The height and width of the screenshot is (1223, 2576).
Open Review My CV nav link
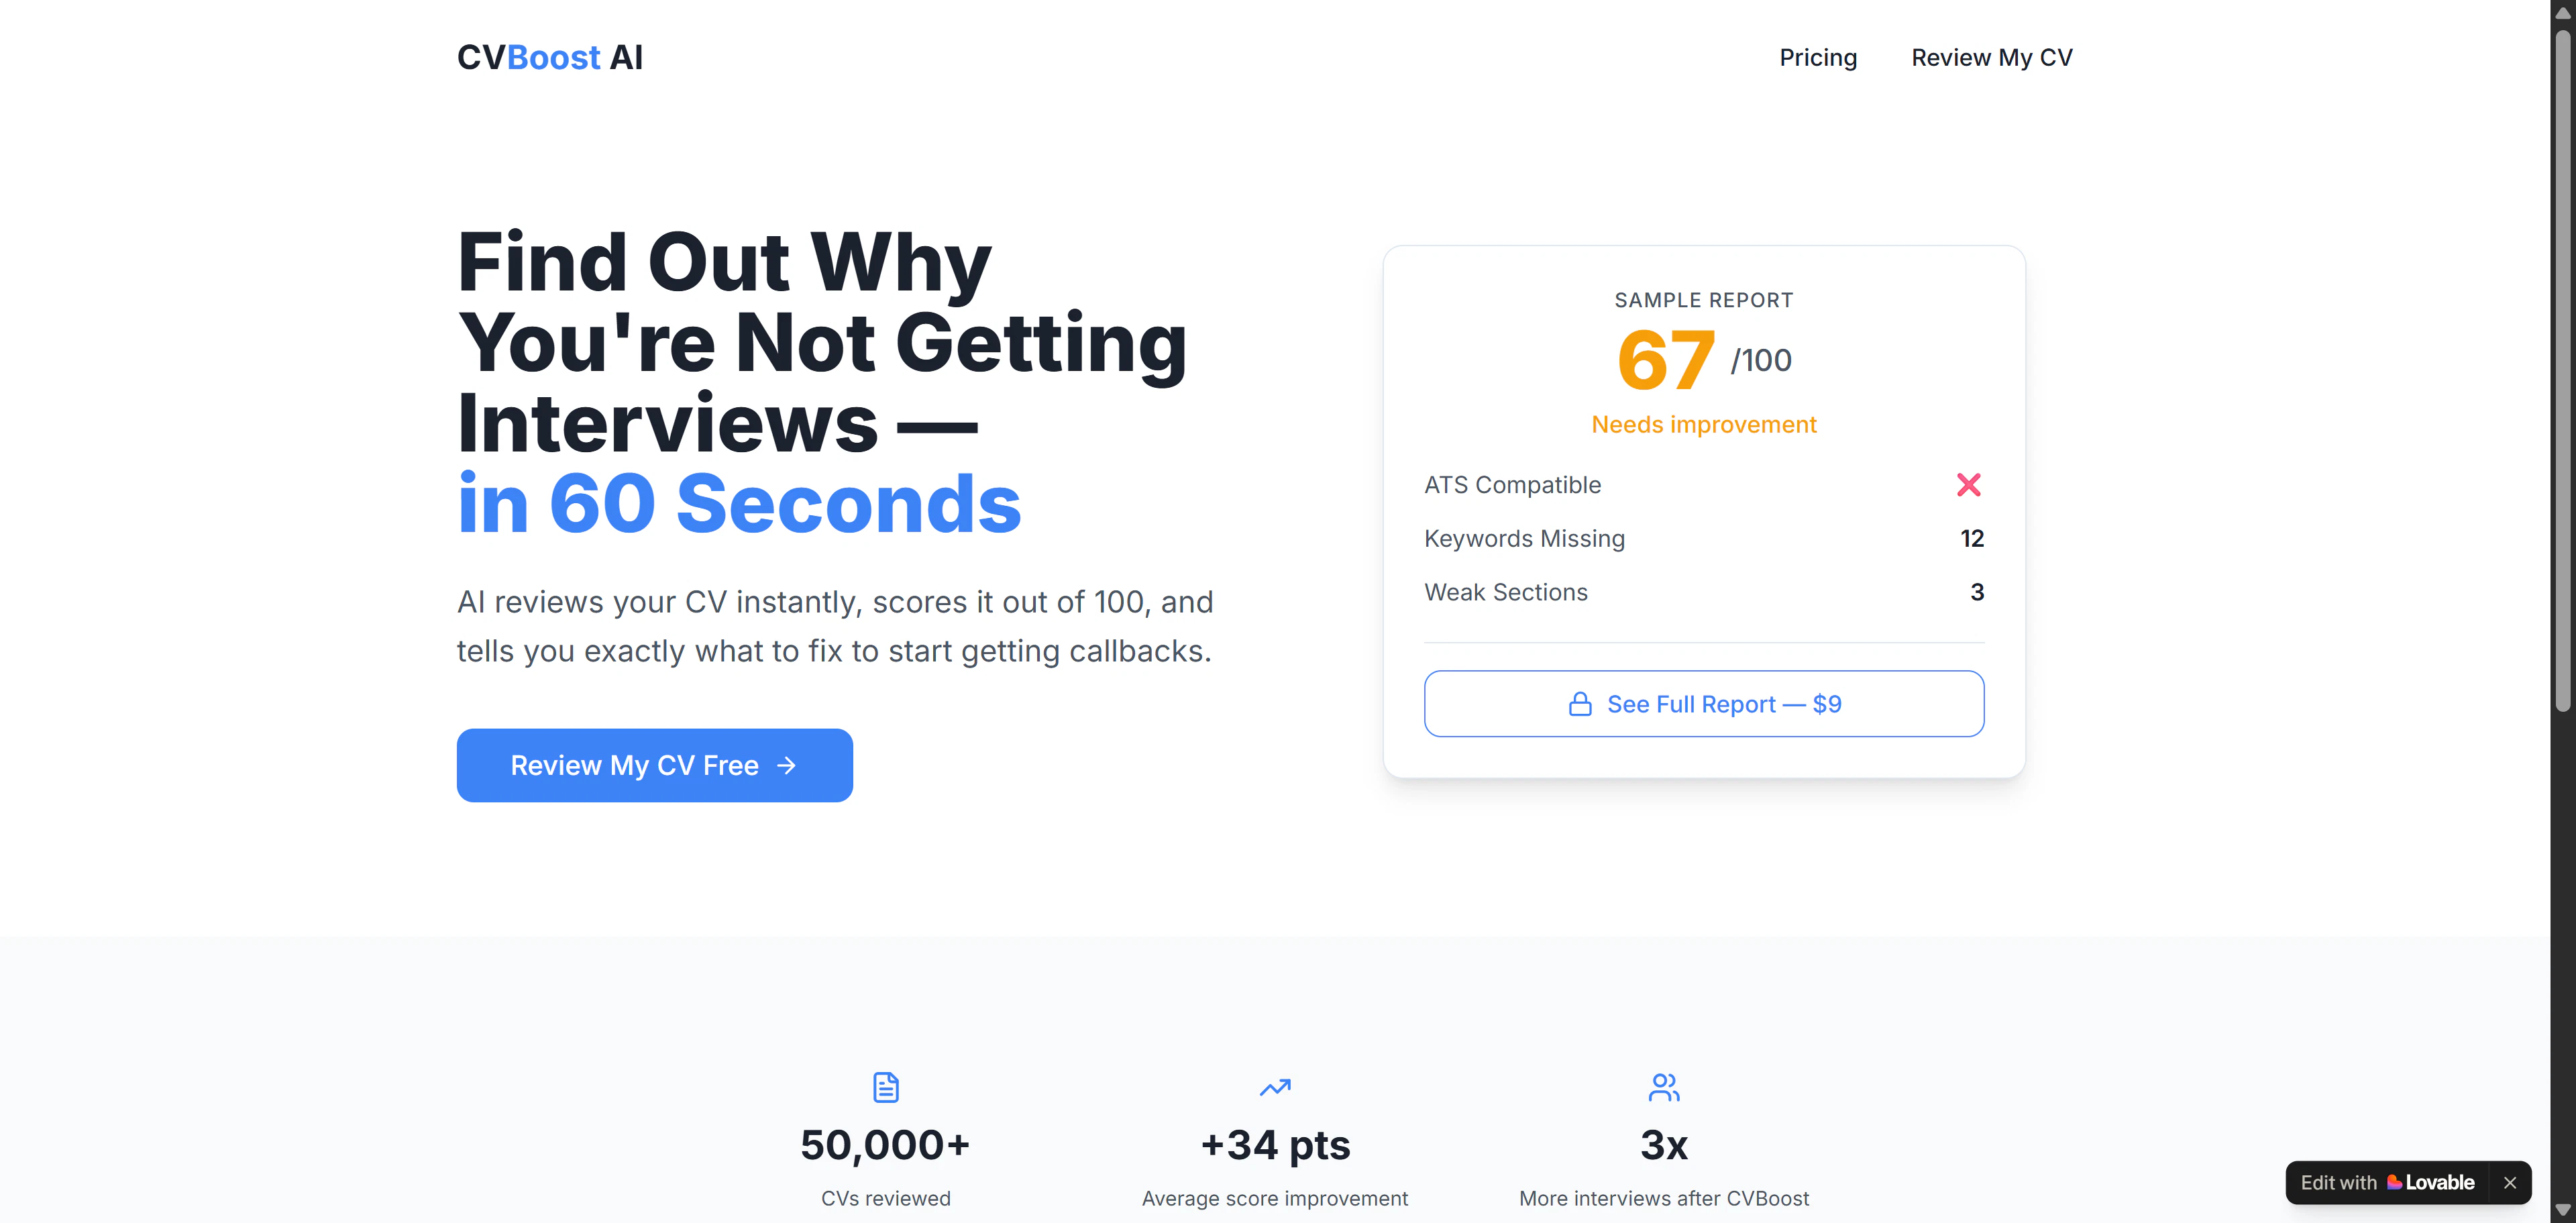1991,57
